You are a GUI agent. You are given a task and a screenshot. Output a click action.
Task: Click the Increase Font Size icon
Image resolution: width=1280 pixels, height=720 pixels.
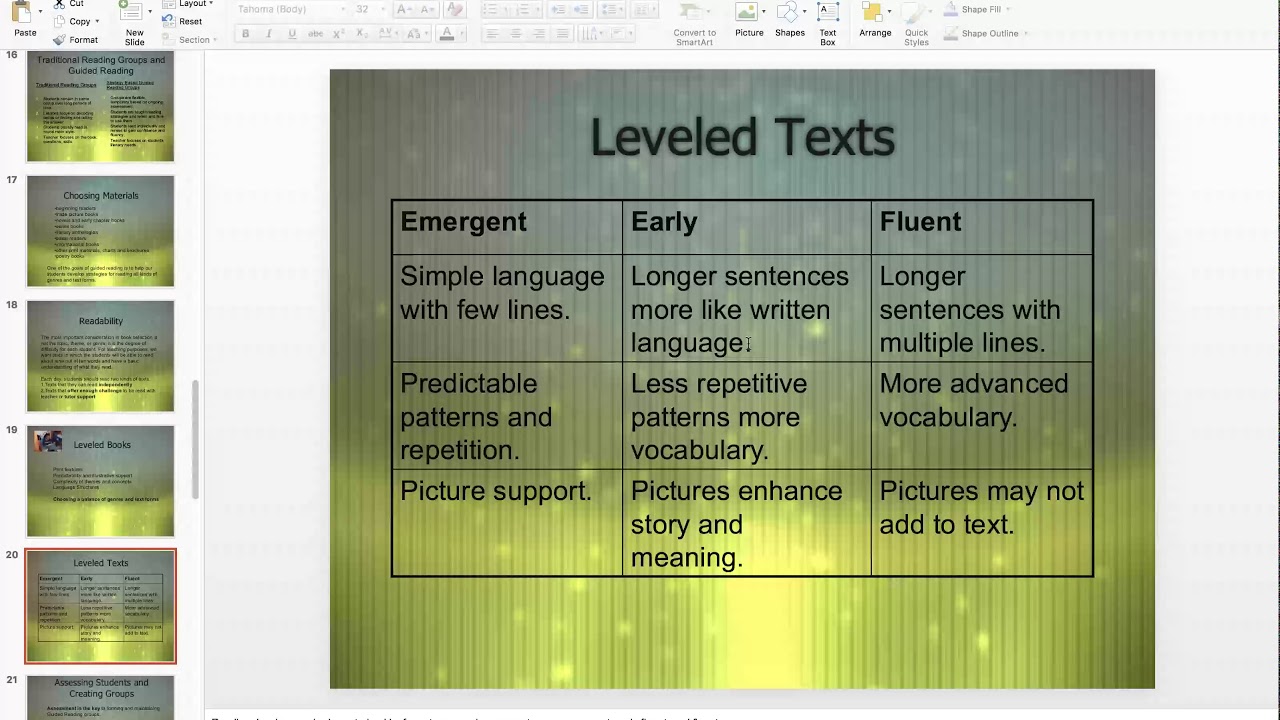tap(403, 9)
